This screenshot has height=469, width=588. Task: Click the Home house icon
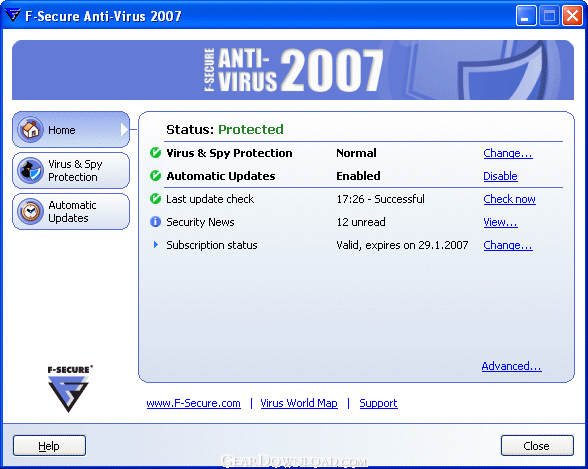[x=30, y=130]
